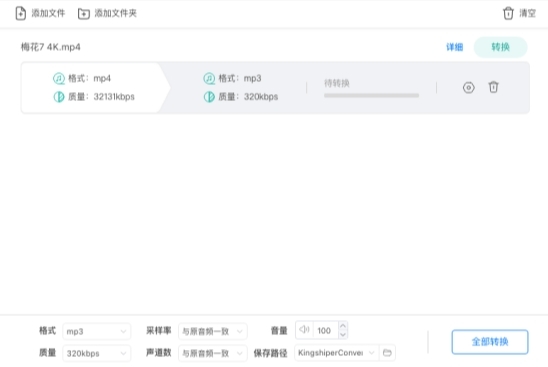Open the 格式 mp3 dropdown
Screen dimensions: 548x367
[x=96, y=331]
